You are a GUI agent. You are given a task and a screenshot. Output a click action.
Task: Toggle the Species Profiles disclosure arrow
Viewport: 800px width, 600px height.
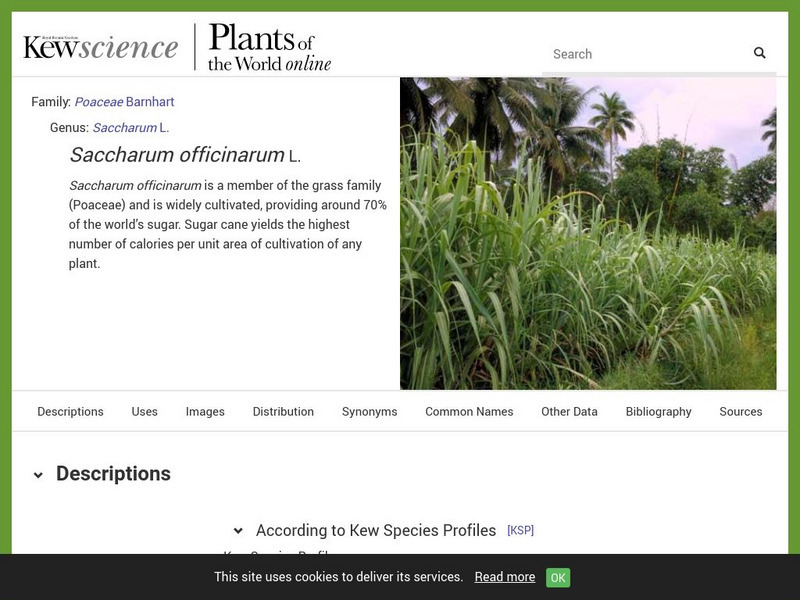coord(239,530)
